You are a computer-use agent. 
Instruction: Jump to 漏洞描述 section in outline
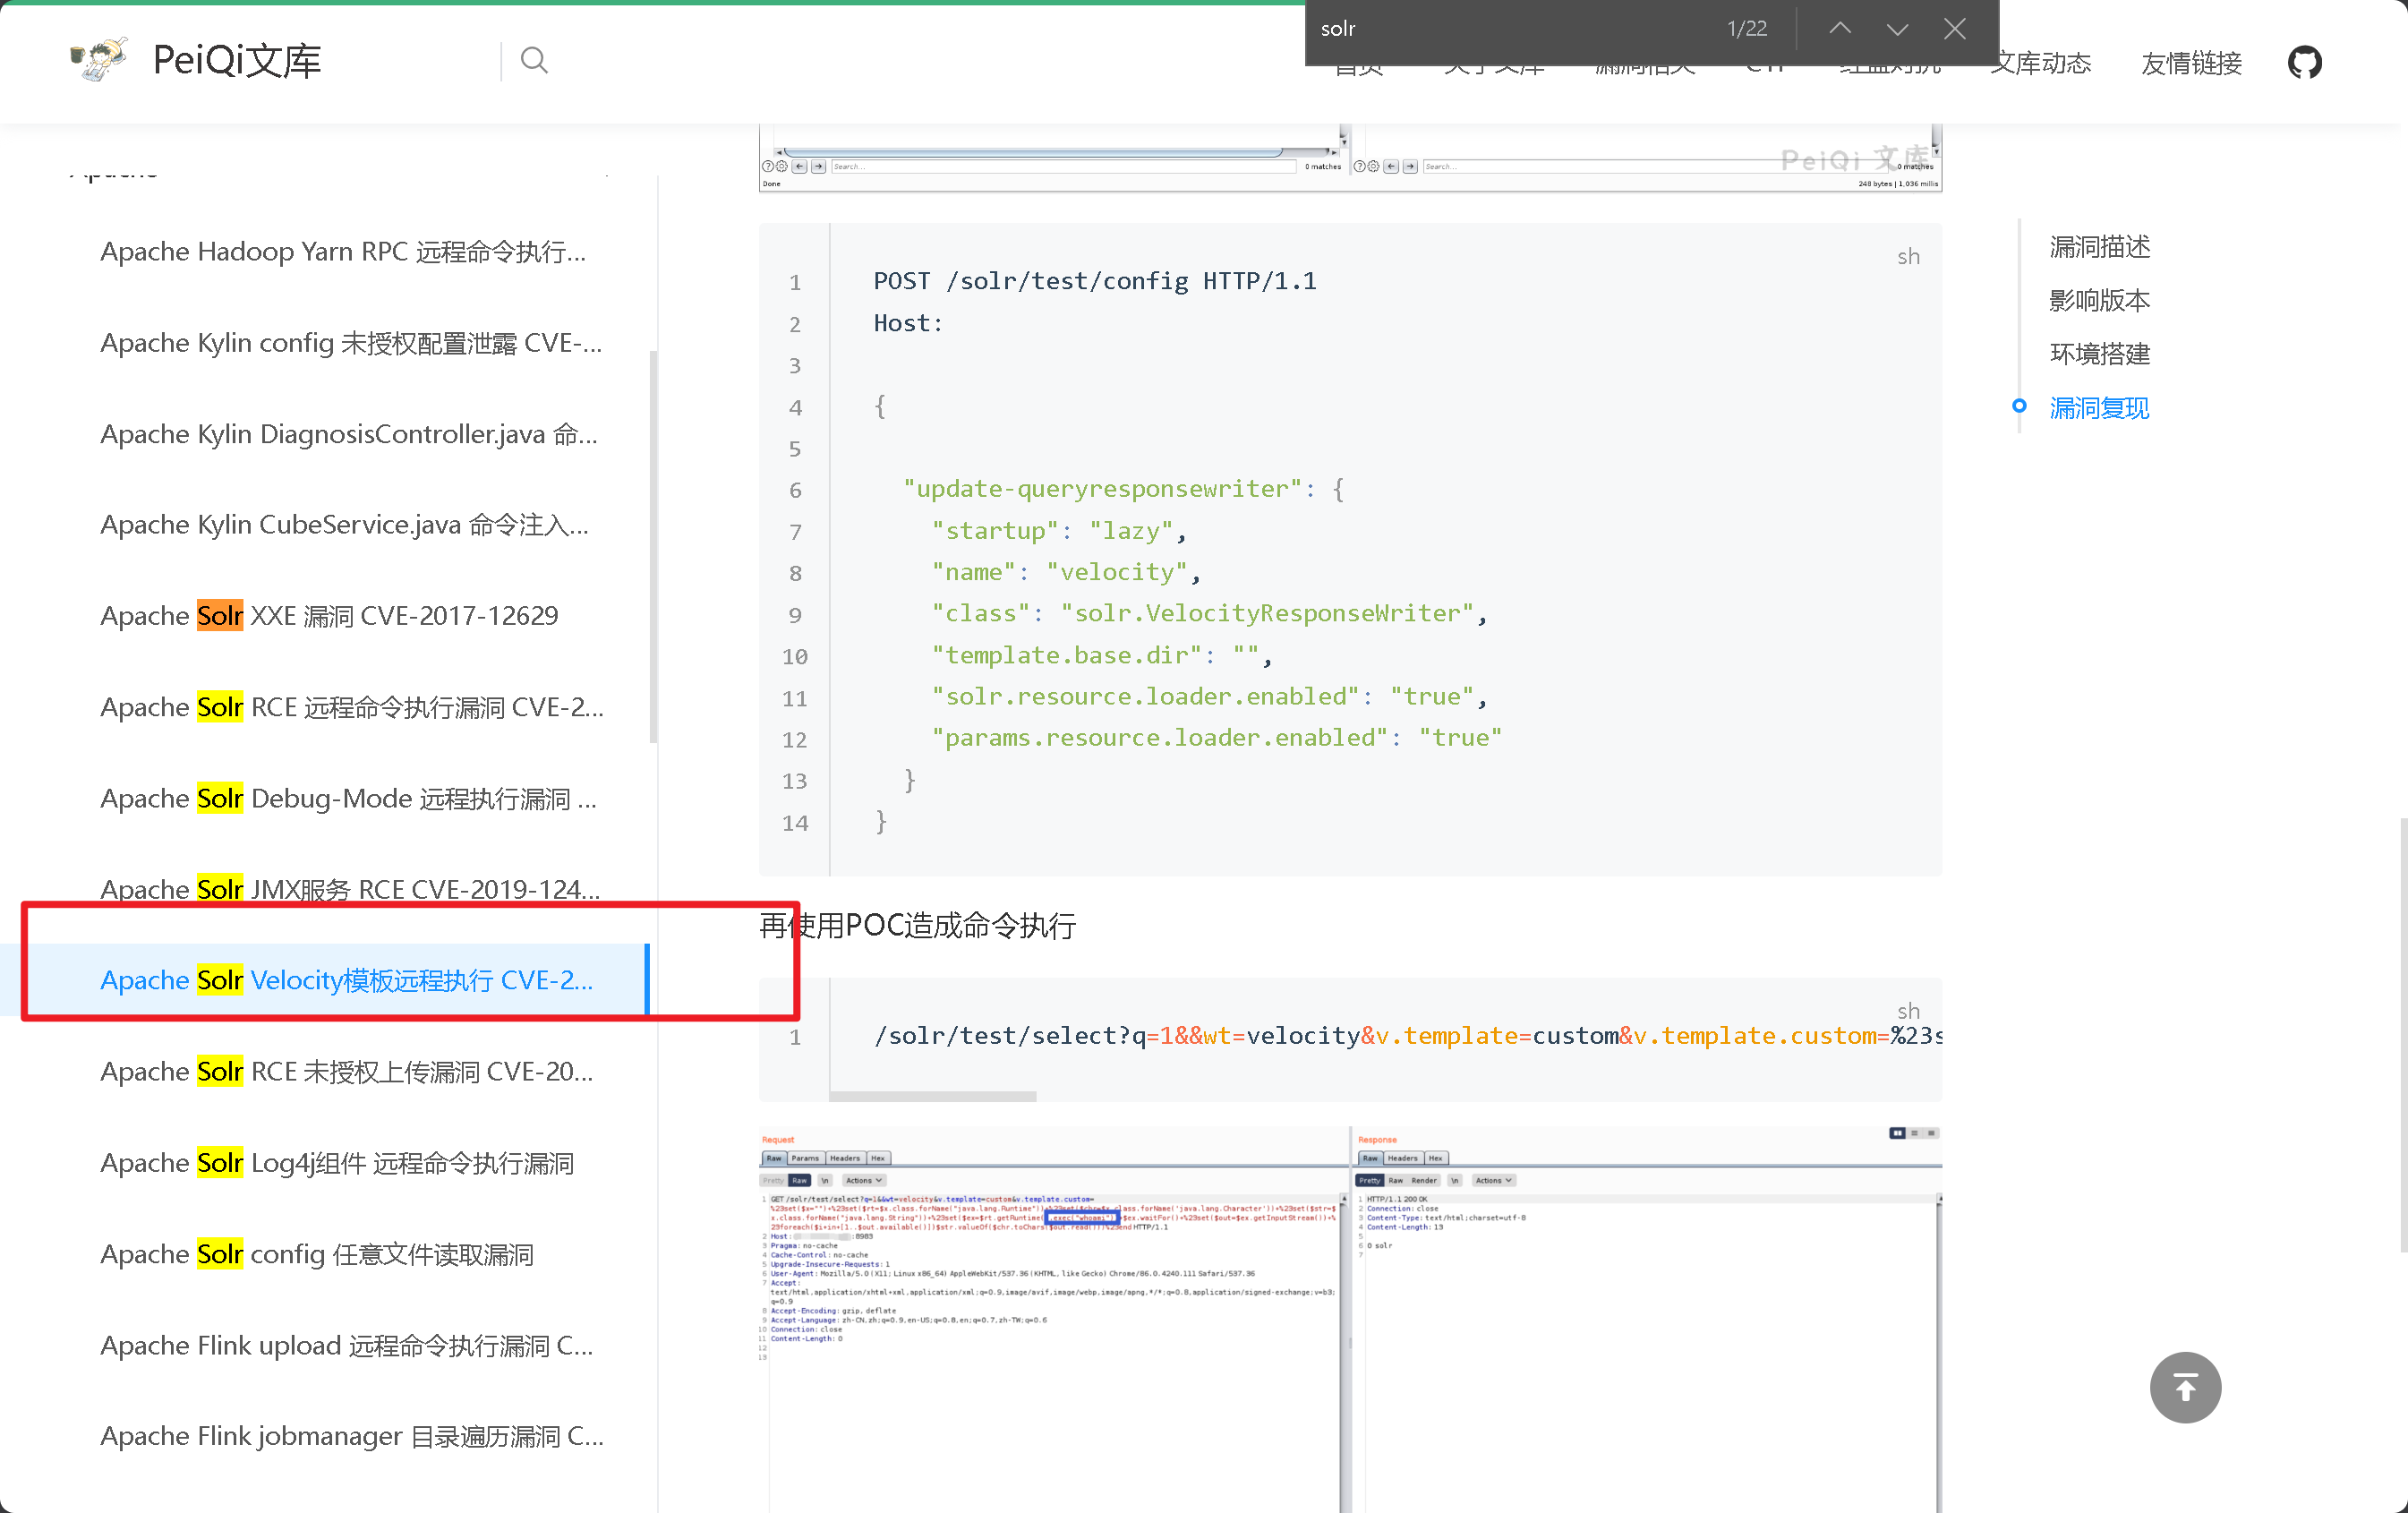[2099, 247]
